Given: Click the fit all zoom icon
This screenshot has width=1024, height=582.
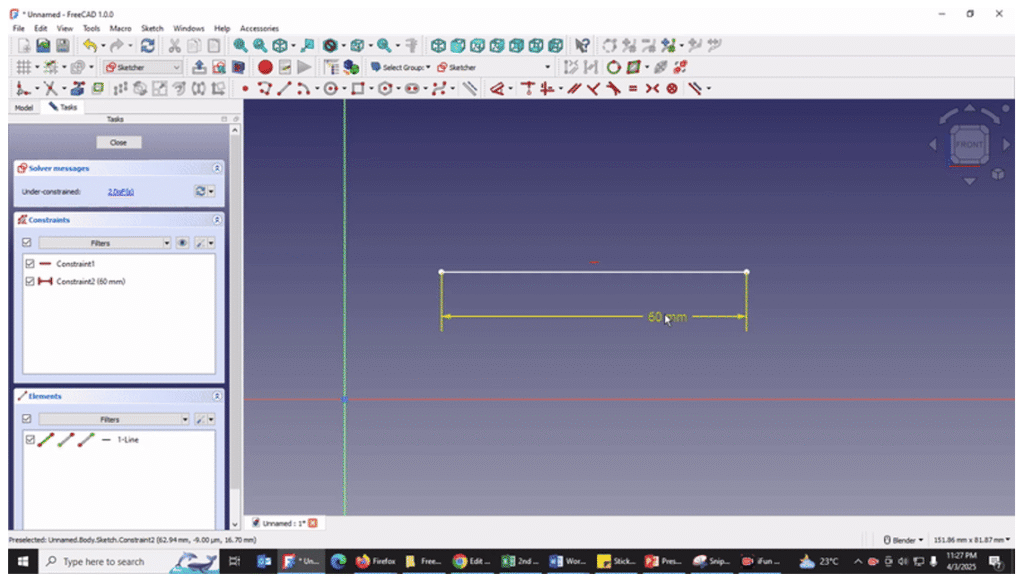Looking at the screenshot, I should (239, 45).
